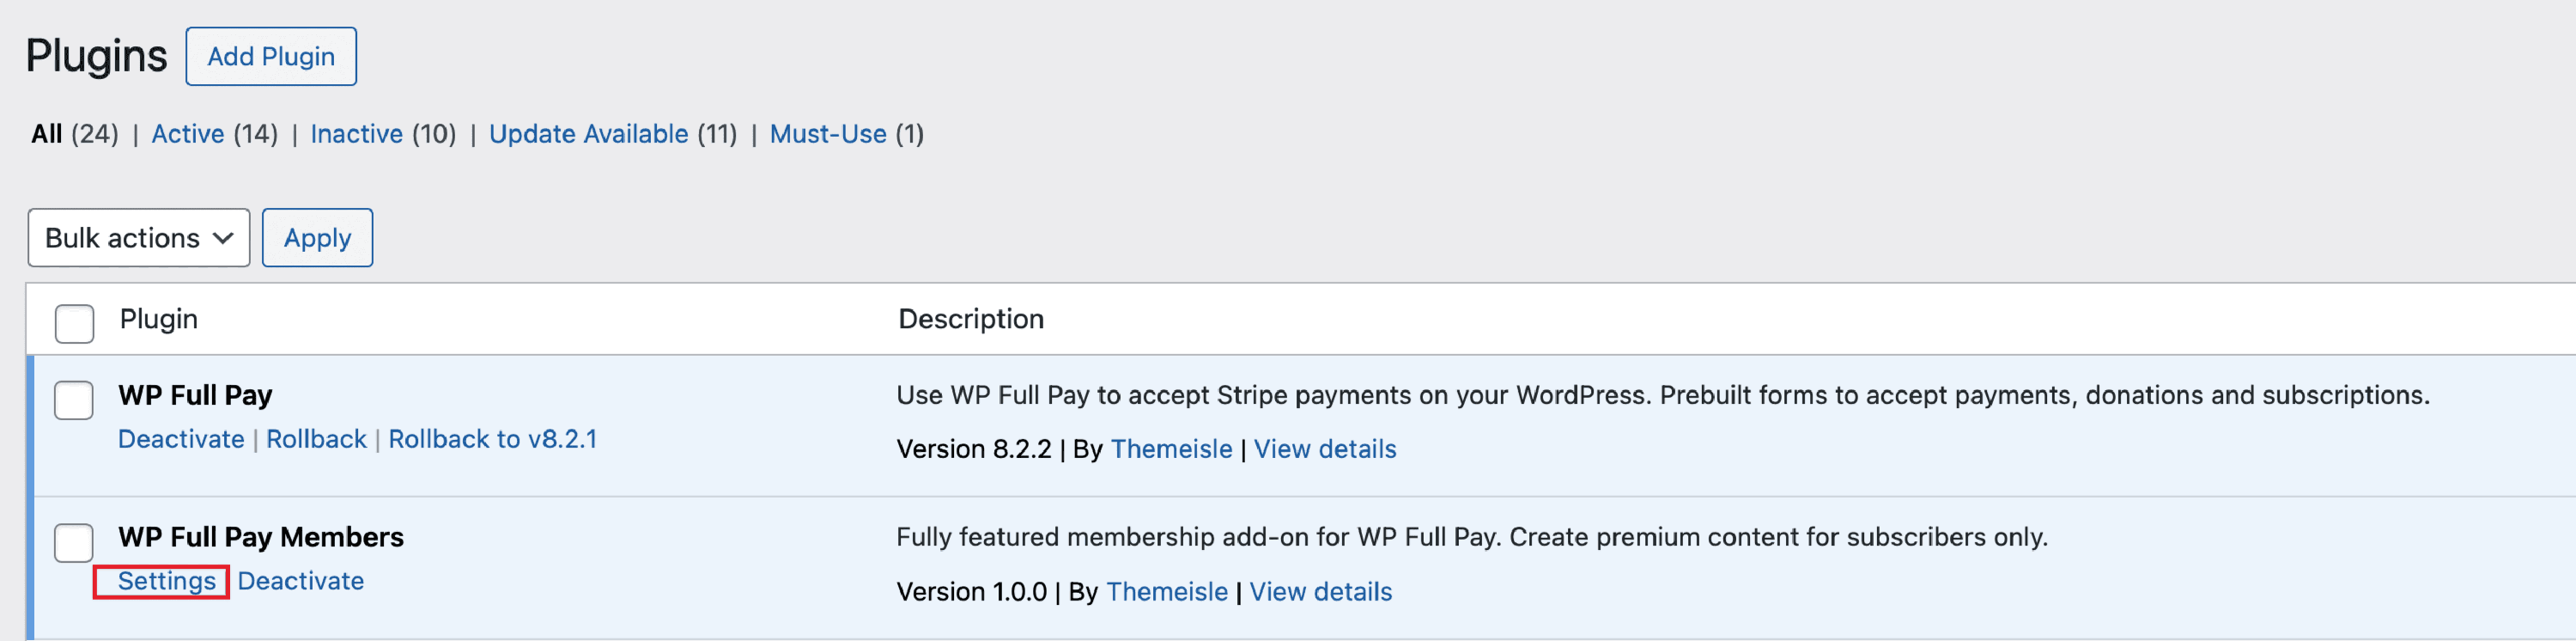View details of WP Full Pay
The height and width of the screenshot is (641, 2576).
1324,449
